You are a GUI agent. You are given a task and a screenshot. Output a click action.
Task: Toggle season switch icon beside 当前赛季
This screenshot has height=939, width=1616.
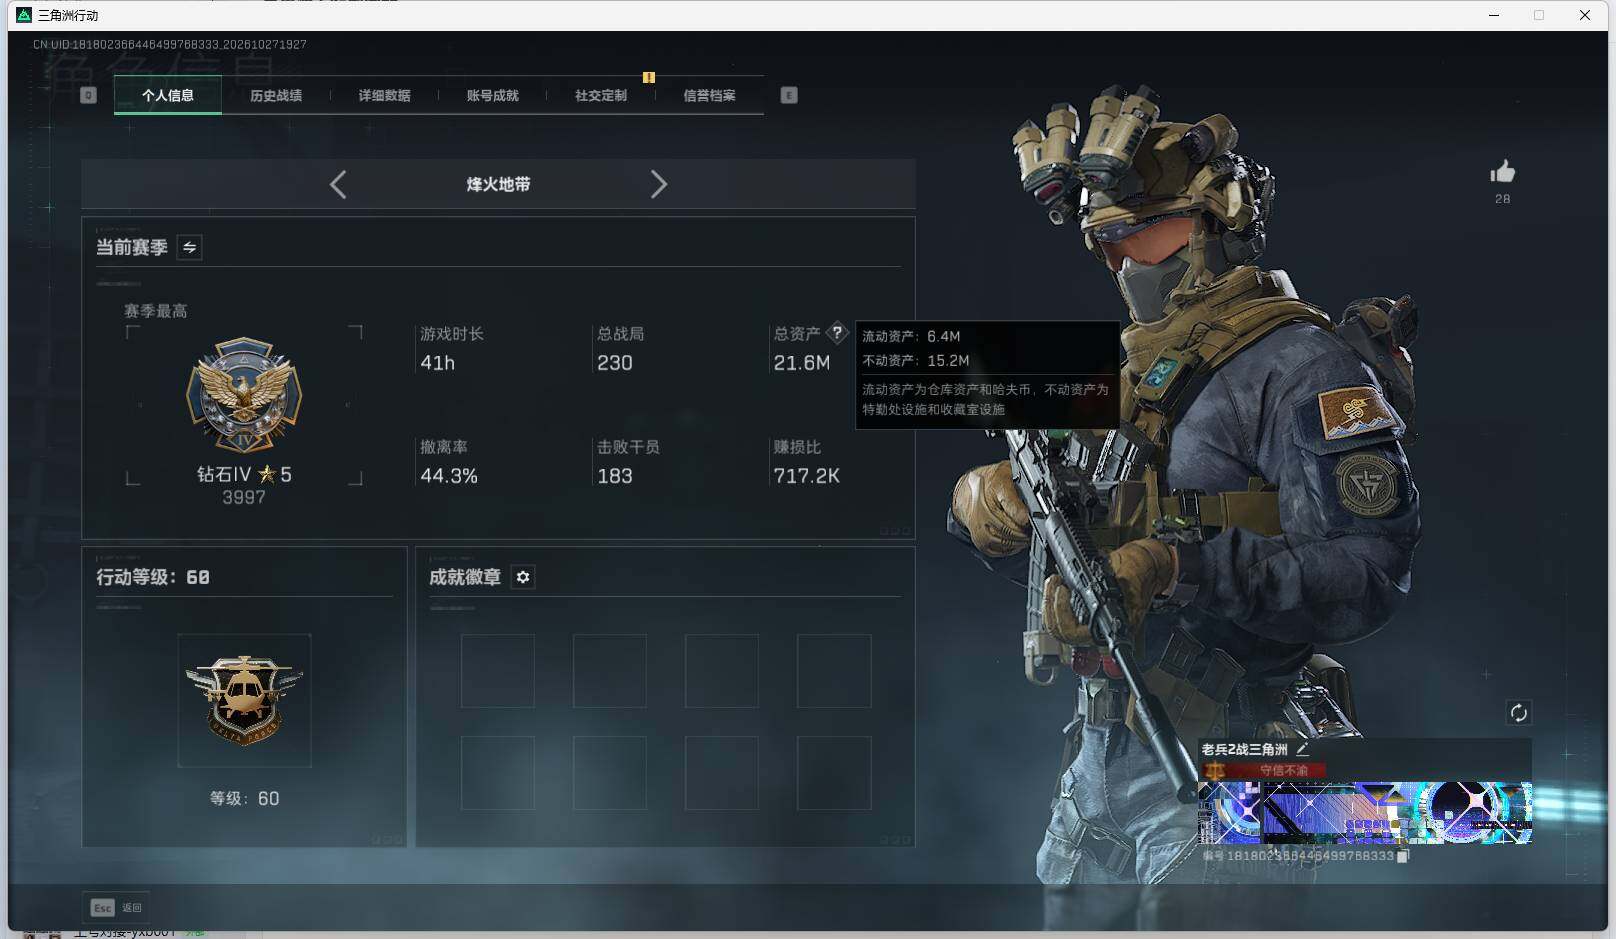click(189, 247)
